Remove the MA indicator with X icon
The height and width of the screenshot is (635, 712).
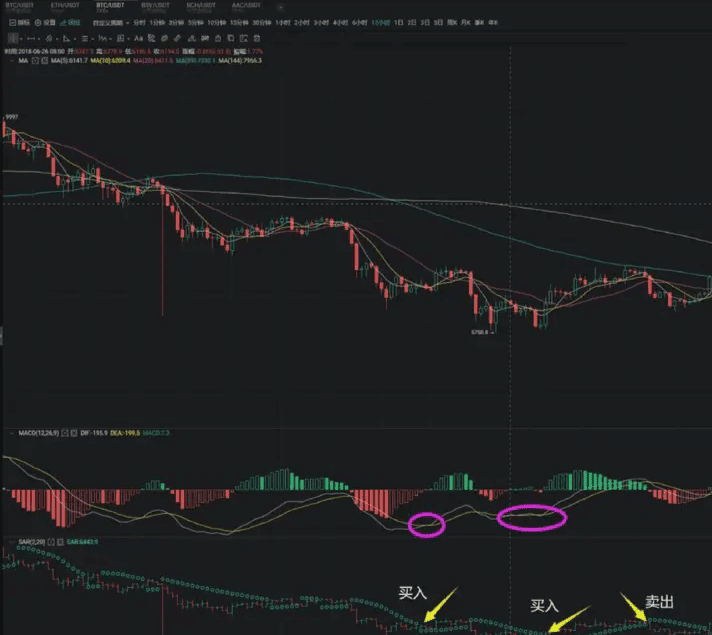coord(44,60)
